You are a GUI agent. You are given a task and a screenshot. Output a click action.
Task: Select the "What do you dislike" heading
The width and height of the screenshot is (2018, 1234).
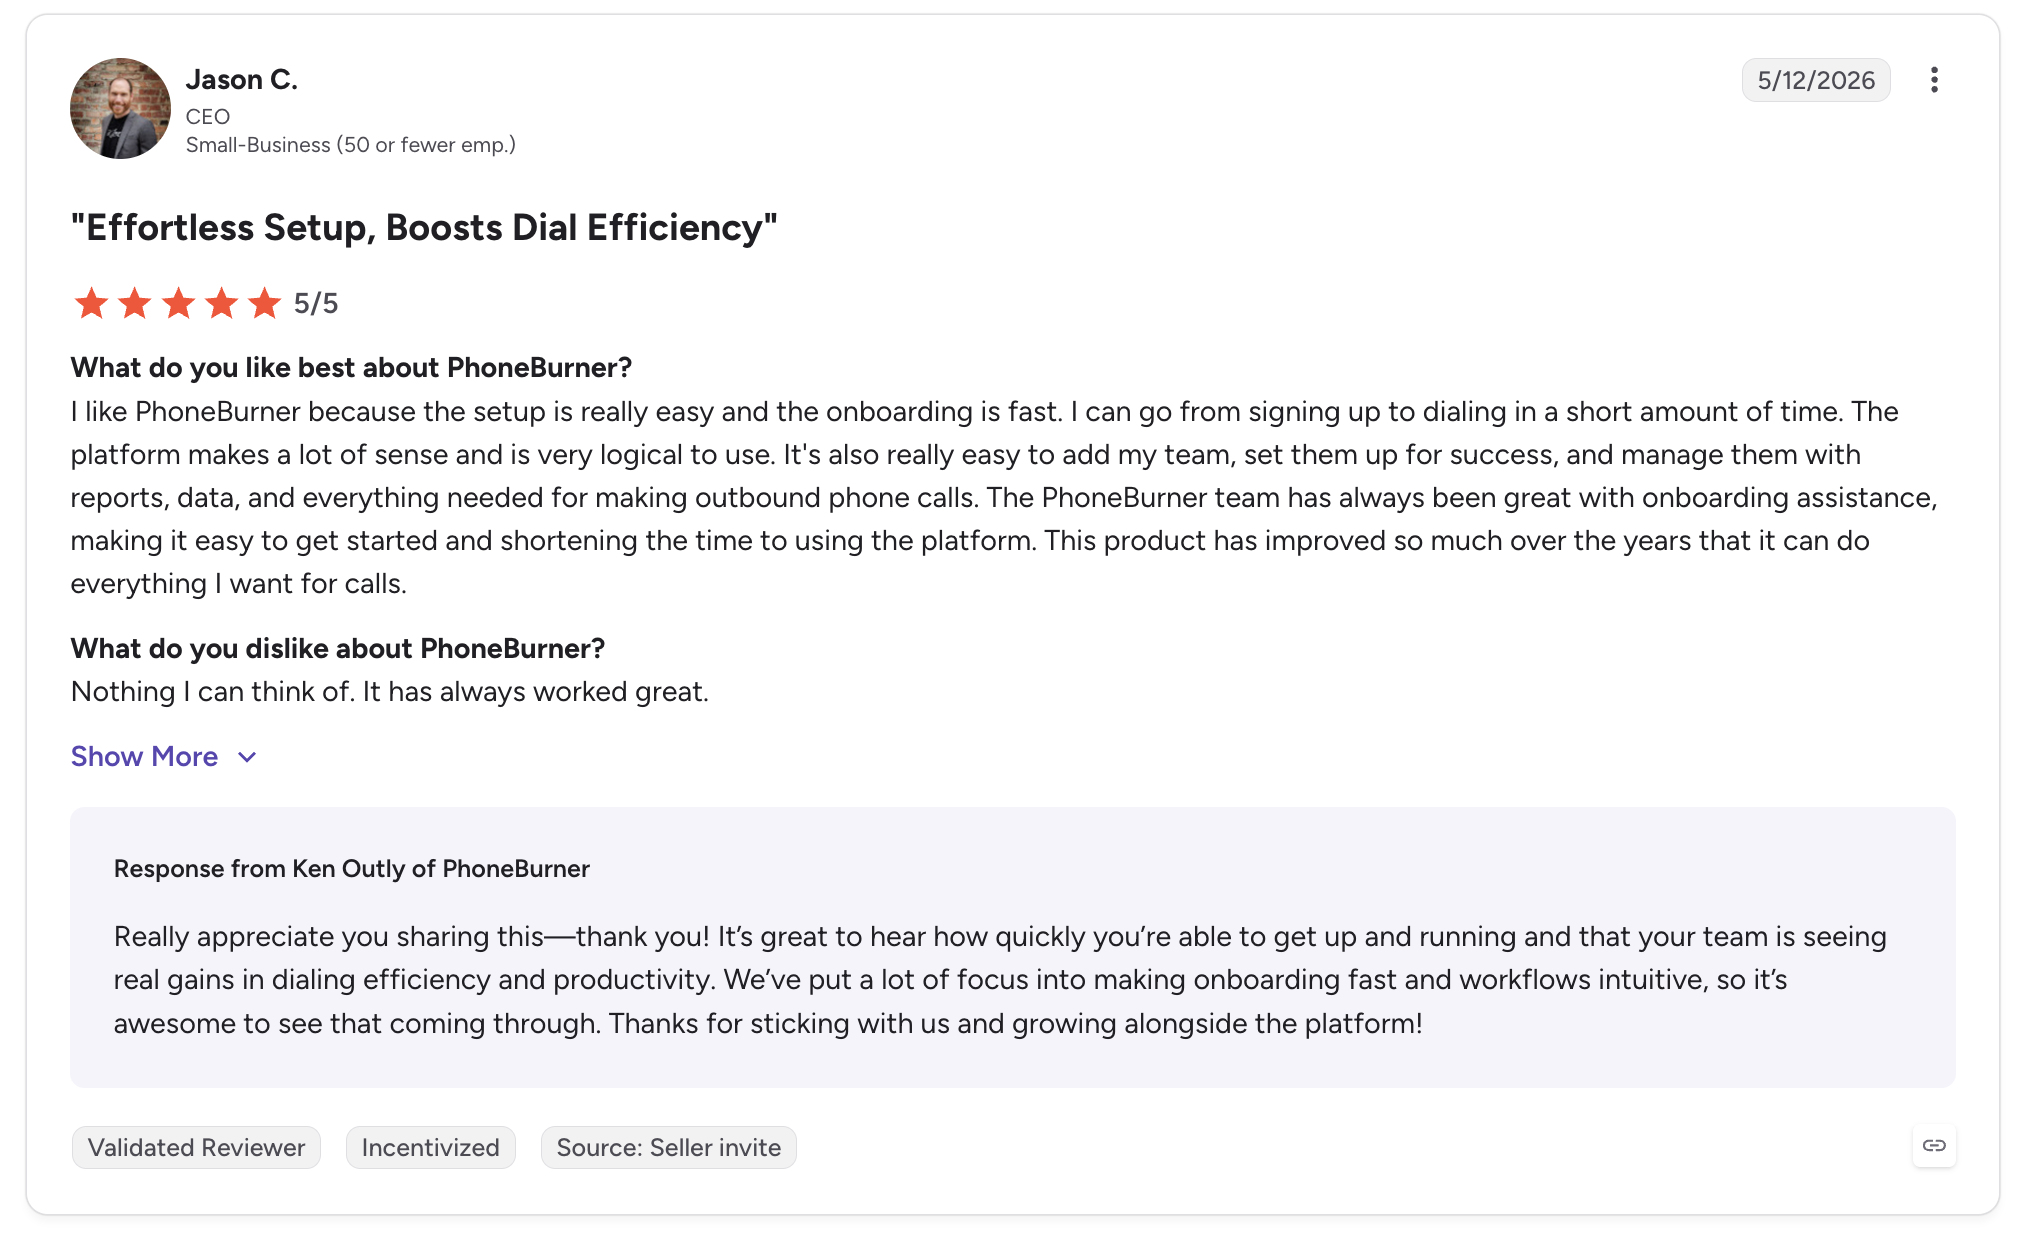[338, 649]
